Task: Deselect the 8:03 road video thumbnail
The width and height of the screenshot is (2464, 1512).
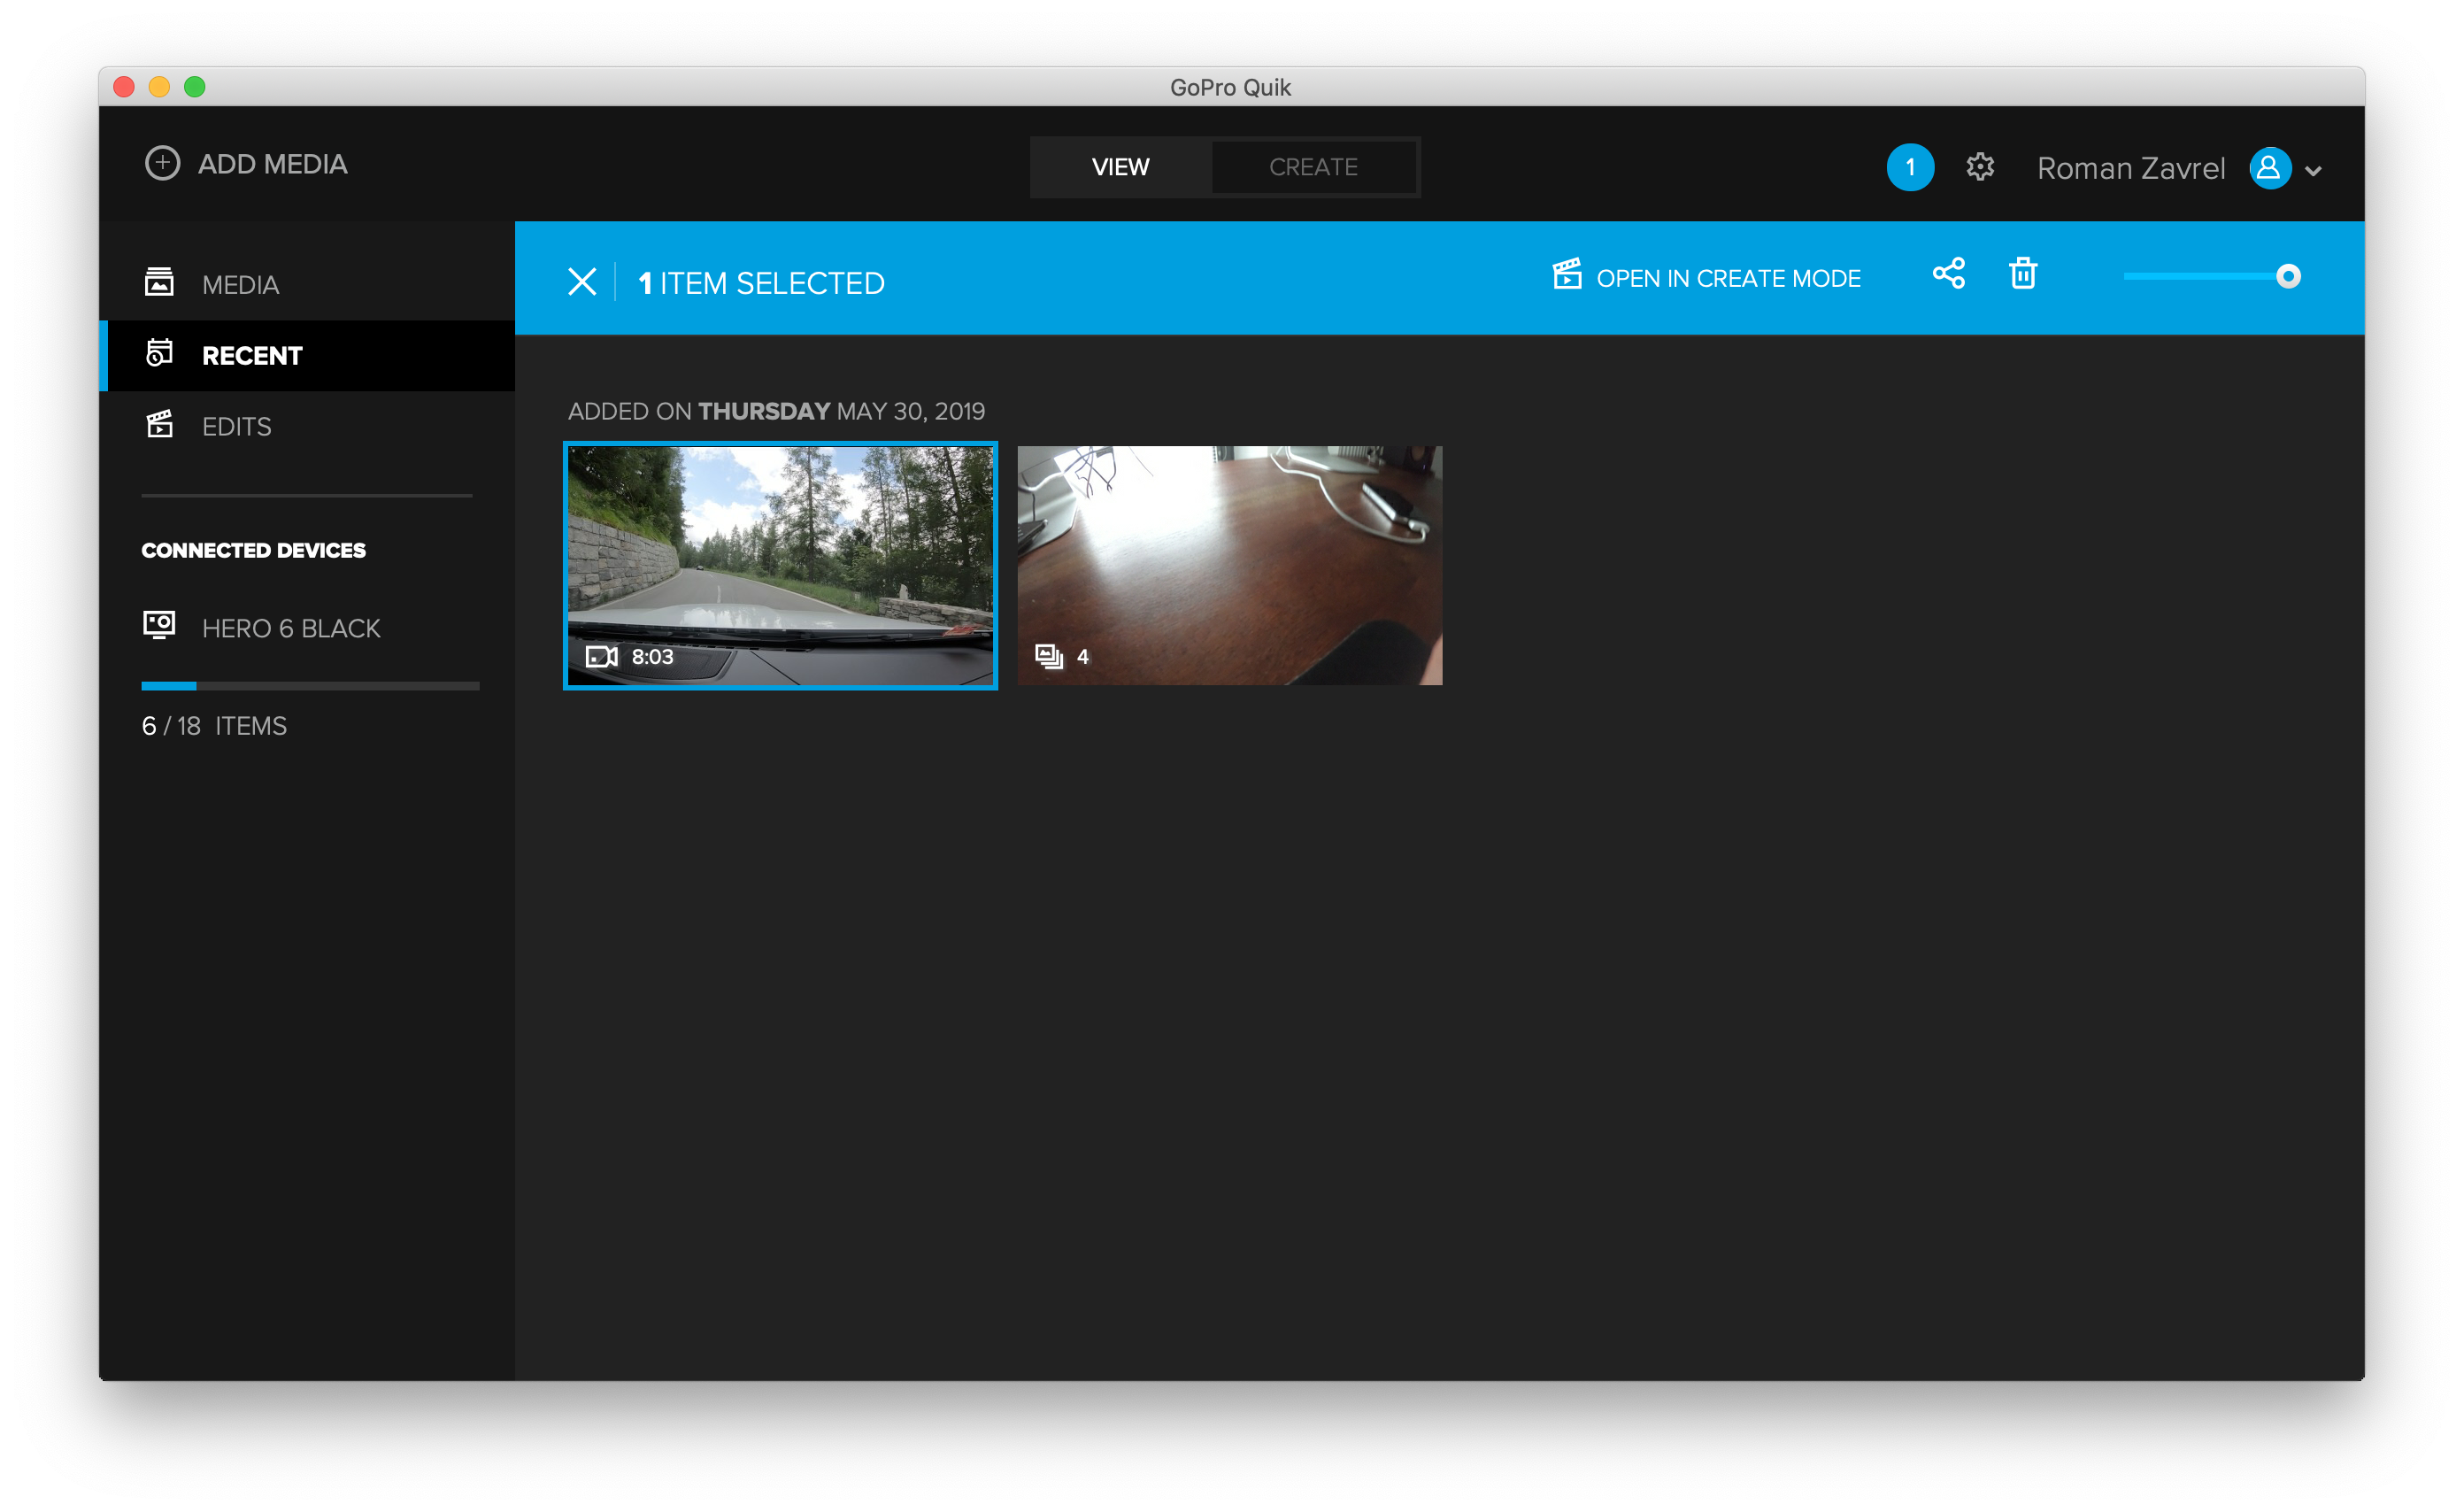Action: (780, 565)
